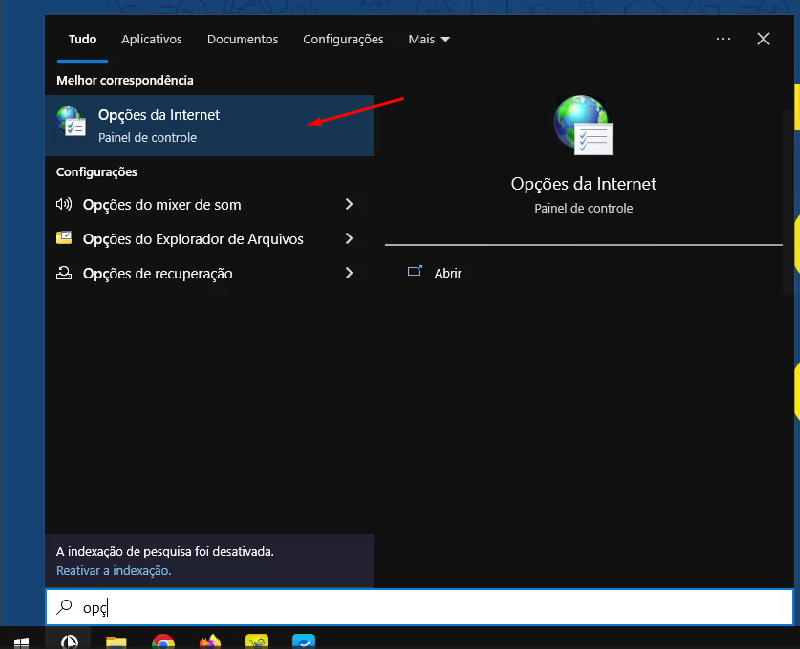
Task: Click inside the search text box
Action: 420,607
